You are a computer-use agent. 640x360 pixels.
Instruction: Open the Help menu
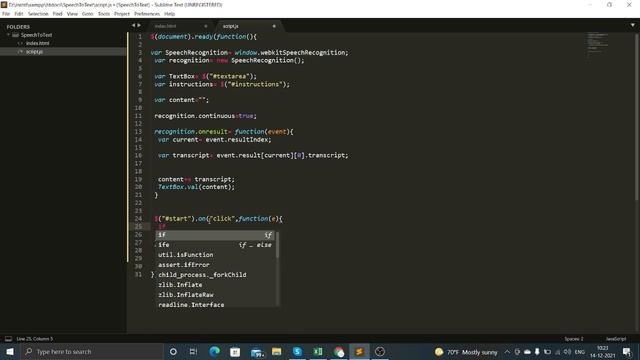169,13
